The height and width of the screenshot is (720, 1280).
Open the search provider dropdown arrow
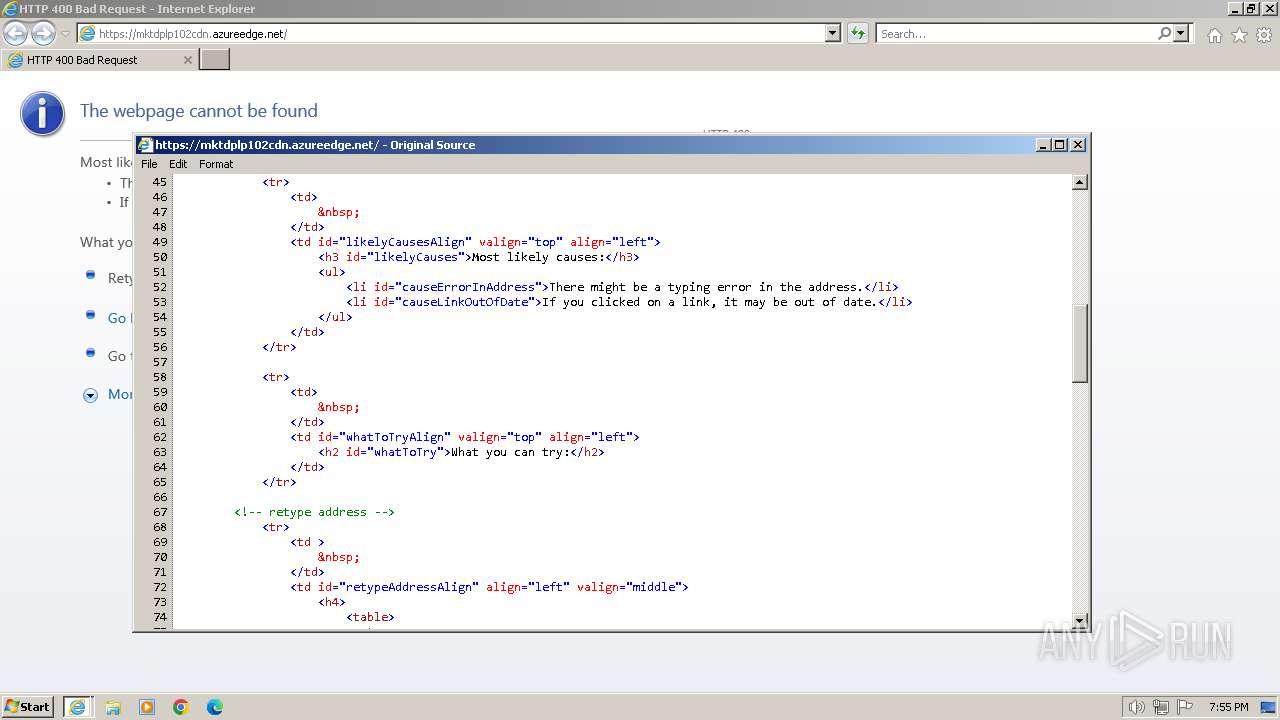coord(1181,34)
